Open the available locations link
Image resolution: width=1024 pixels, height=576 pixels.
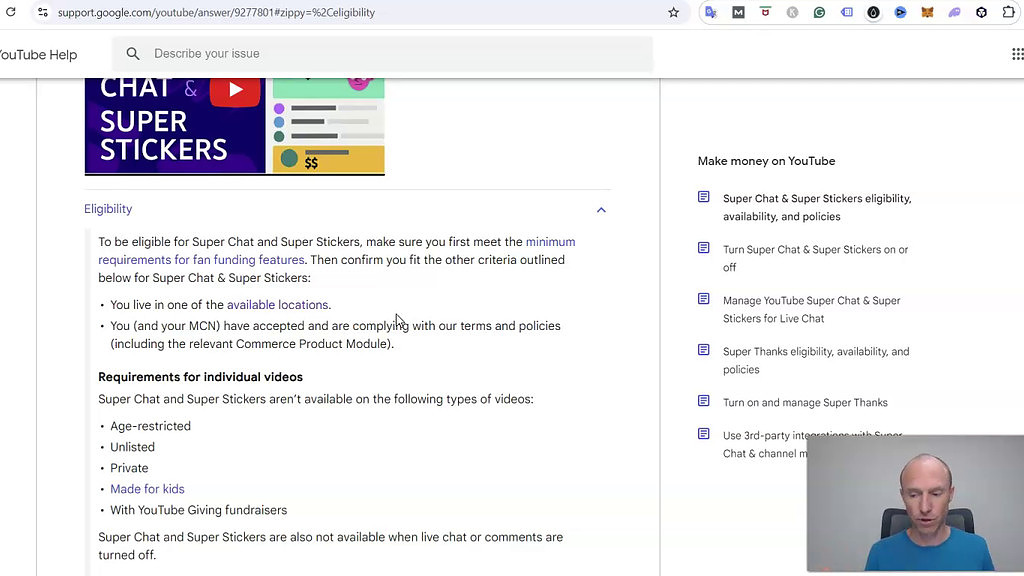click(277, 305)
